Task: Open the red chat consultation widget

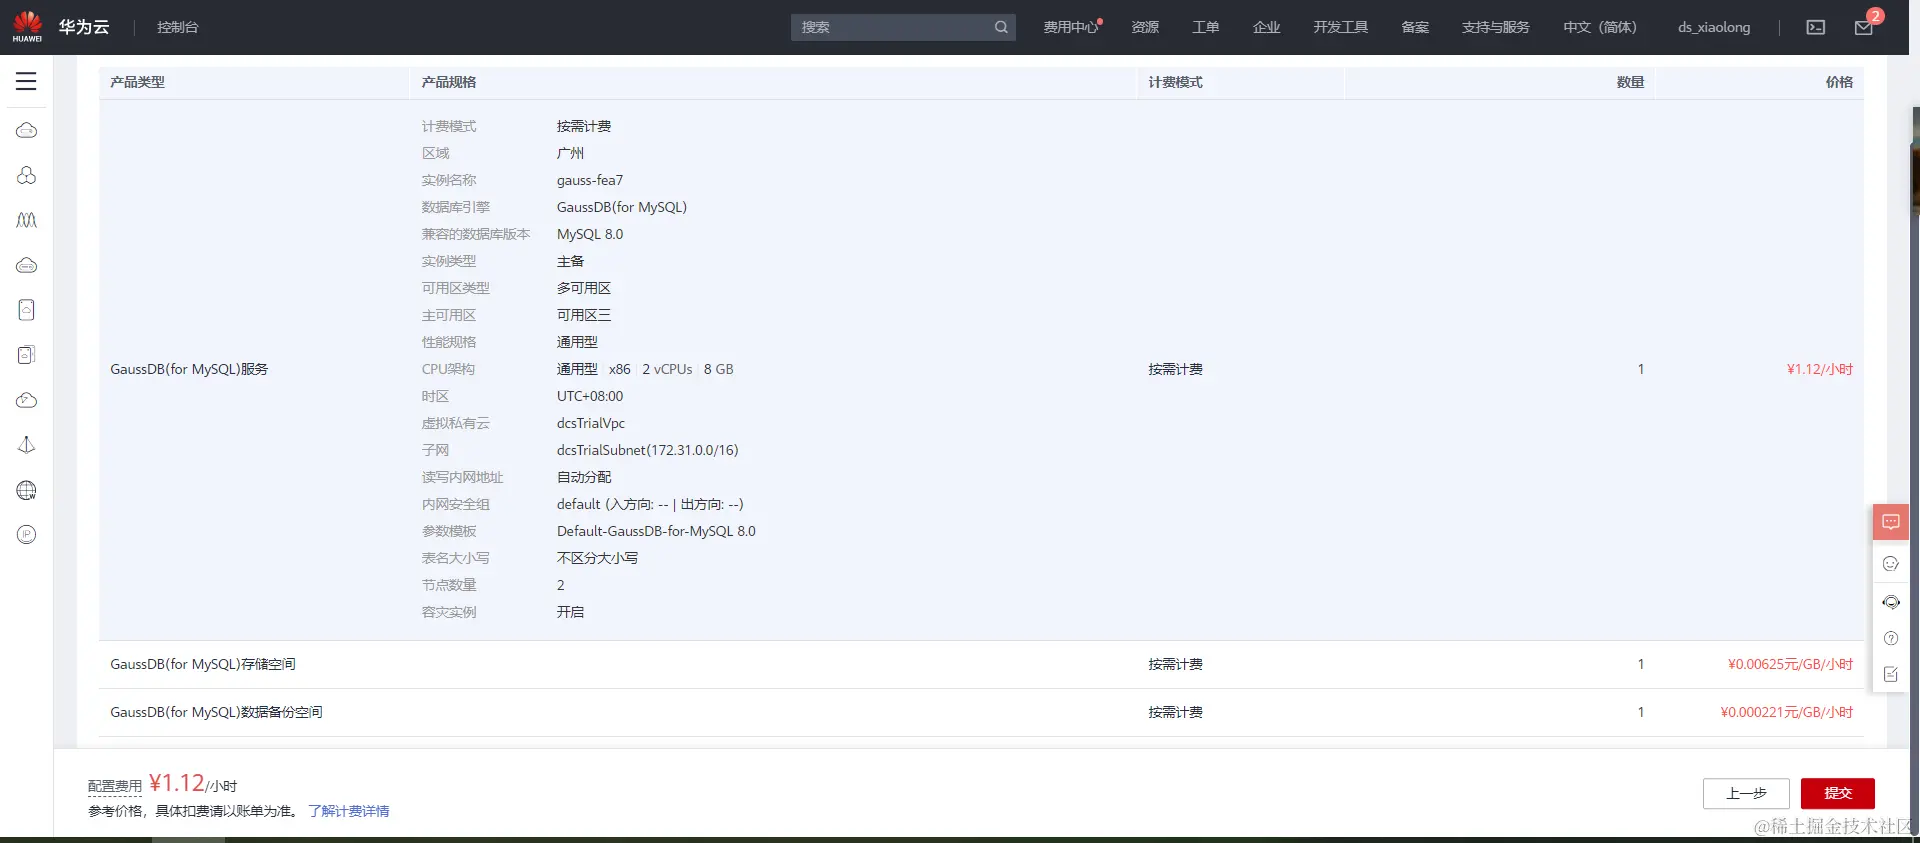Action: tap(1891, 522)
